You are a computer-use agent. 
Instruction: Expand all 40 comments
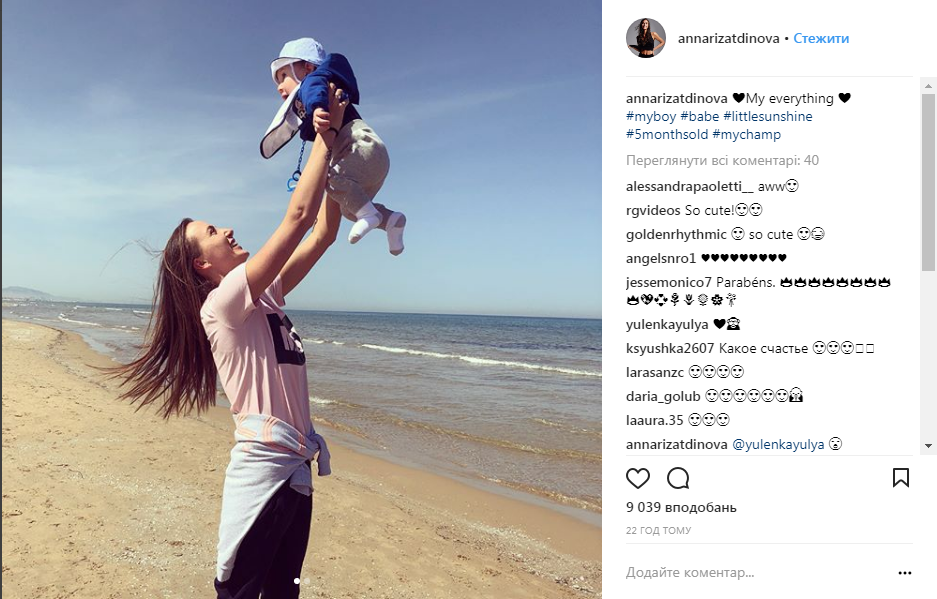click(x=722, y=160)
